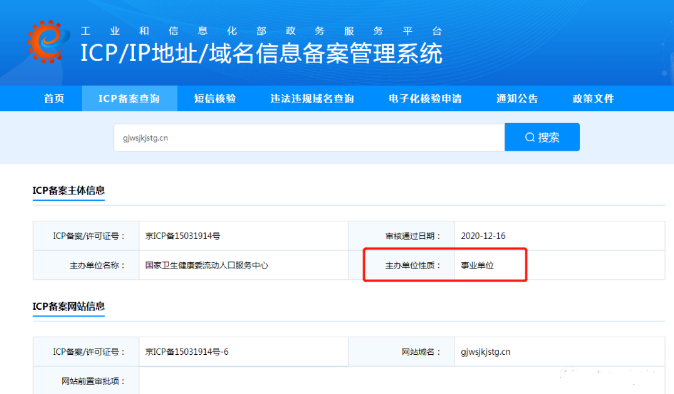Click the ICP备案主体信息 section heading
674x394 pixels.
pos(69,190)
